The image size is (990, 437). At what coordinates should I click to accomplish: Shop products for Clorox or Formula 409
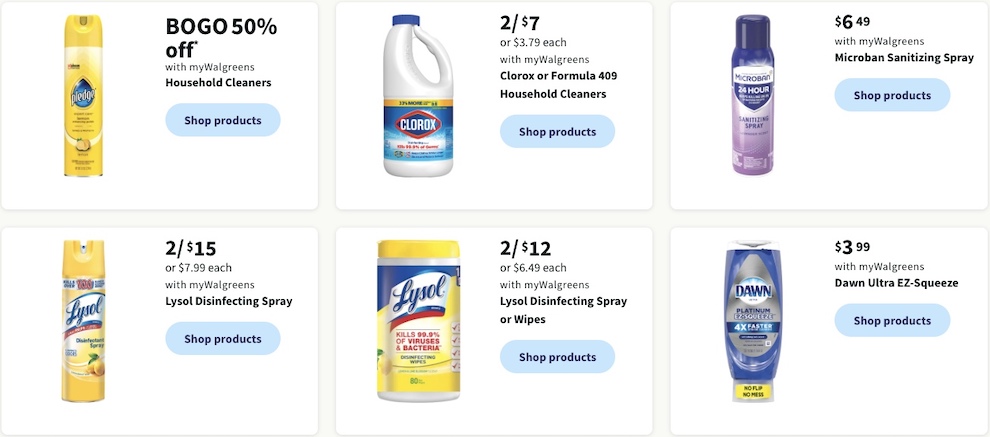(x=558, y=131)
